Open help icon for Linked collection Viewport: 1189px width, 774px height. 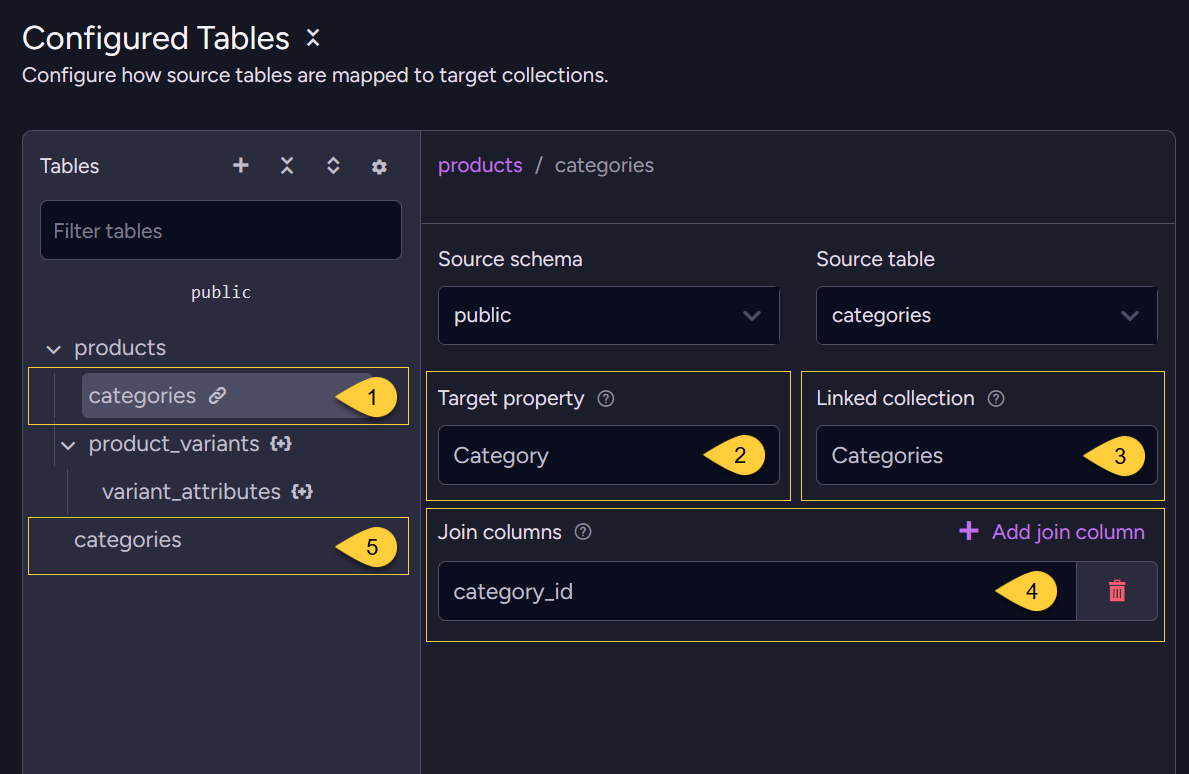pos(996,398)
